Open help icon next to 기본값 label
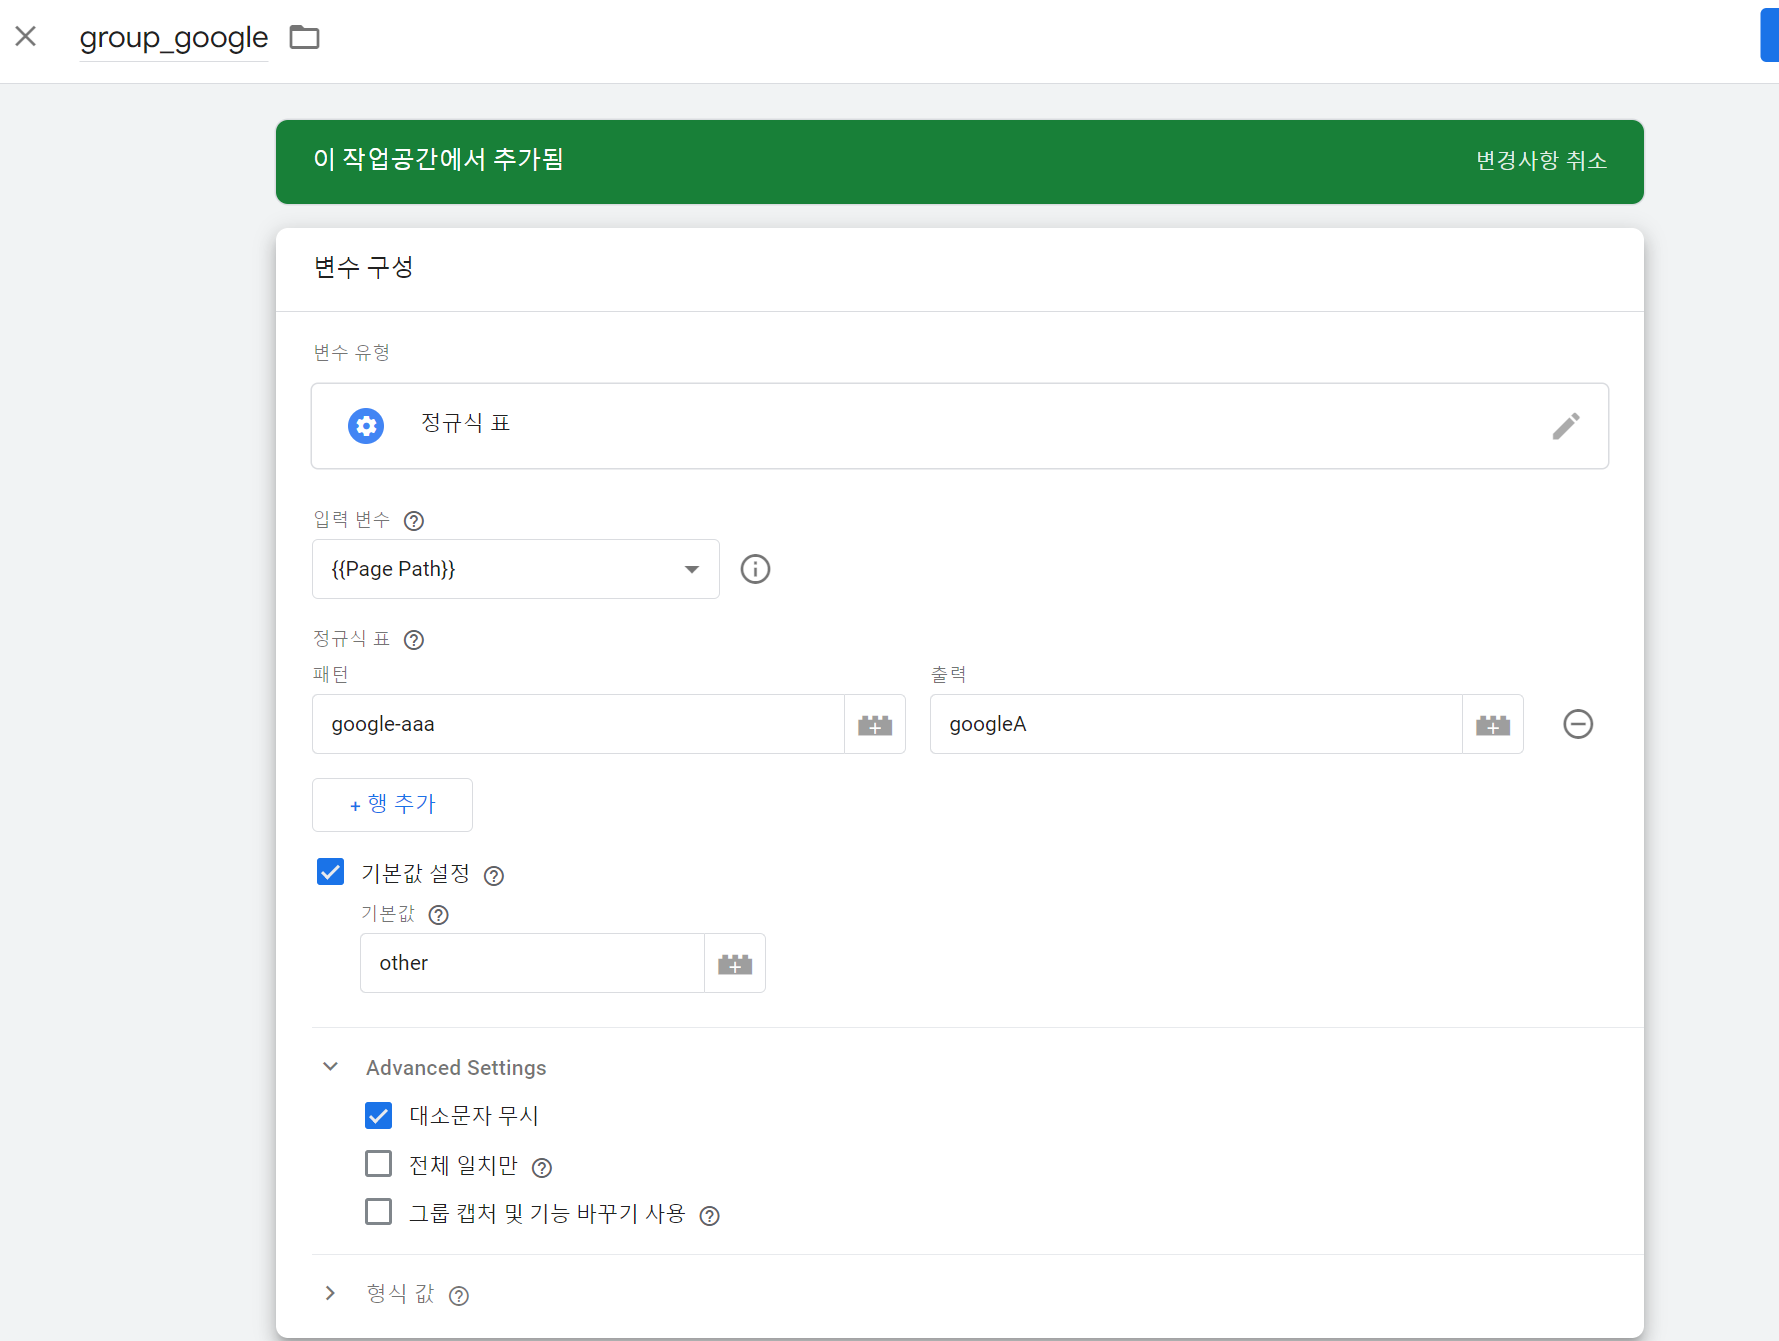 pos(438,915)
